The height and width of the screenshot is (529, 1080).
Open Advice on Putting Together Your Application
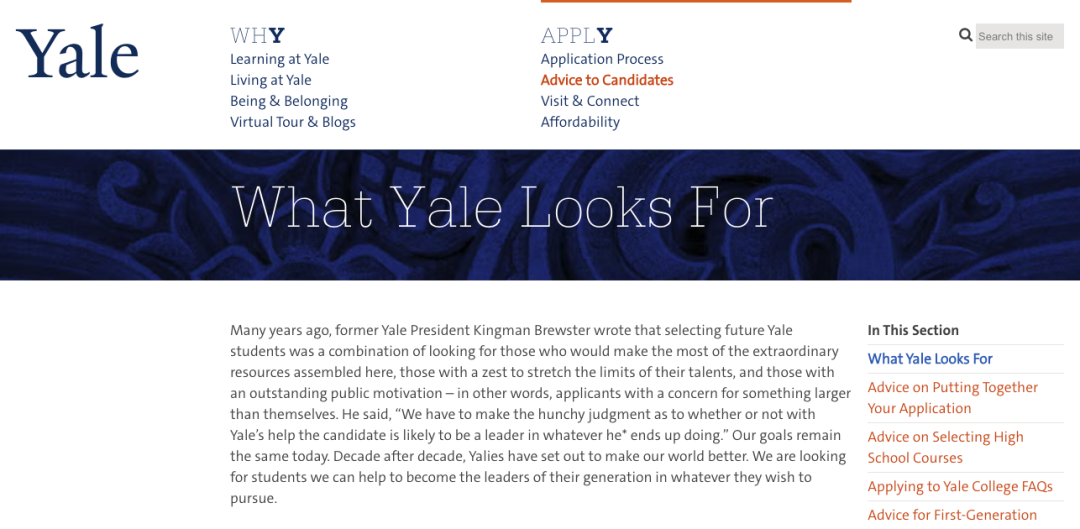click(x=953, y=397)
